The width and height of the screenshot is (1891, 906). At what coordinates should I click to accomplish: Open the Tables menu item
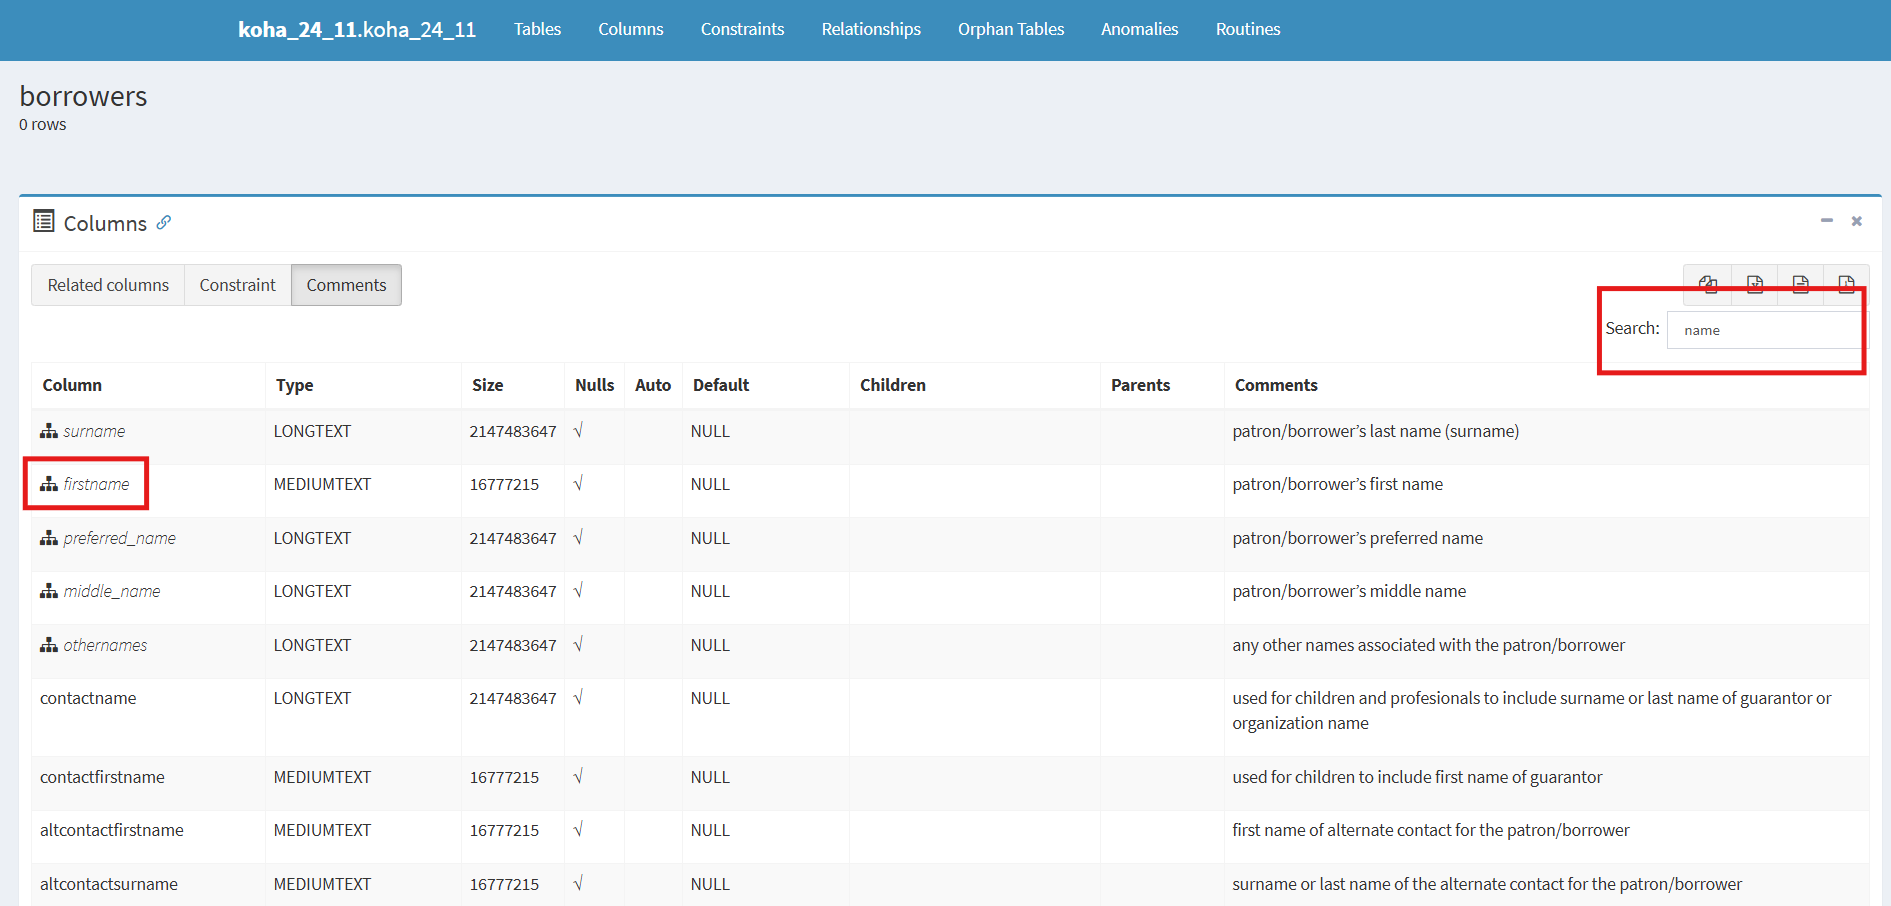(537, 29)
